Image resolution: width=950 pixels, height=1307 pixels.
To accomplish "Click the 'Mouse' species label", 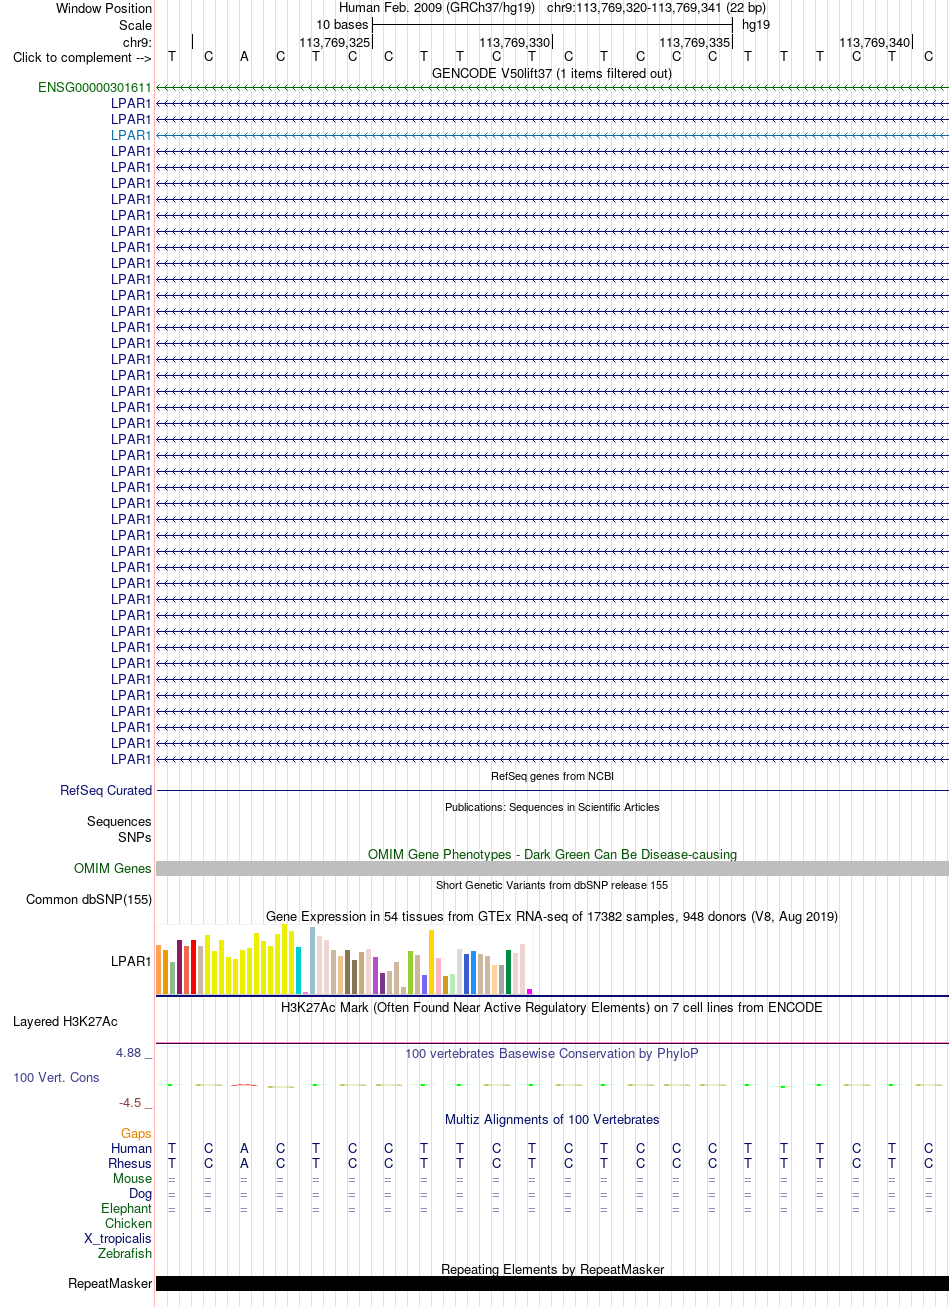I will (132, 1178).
